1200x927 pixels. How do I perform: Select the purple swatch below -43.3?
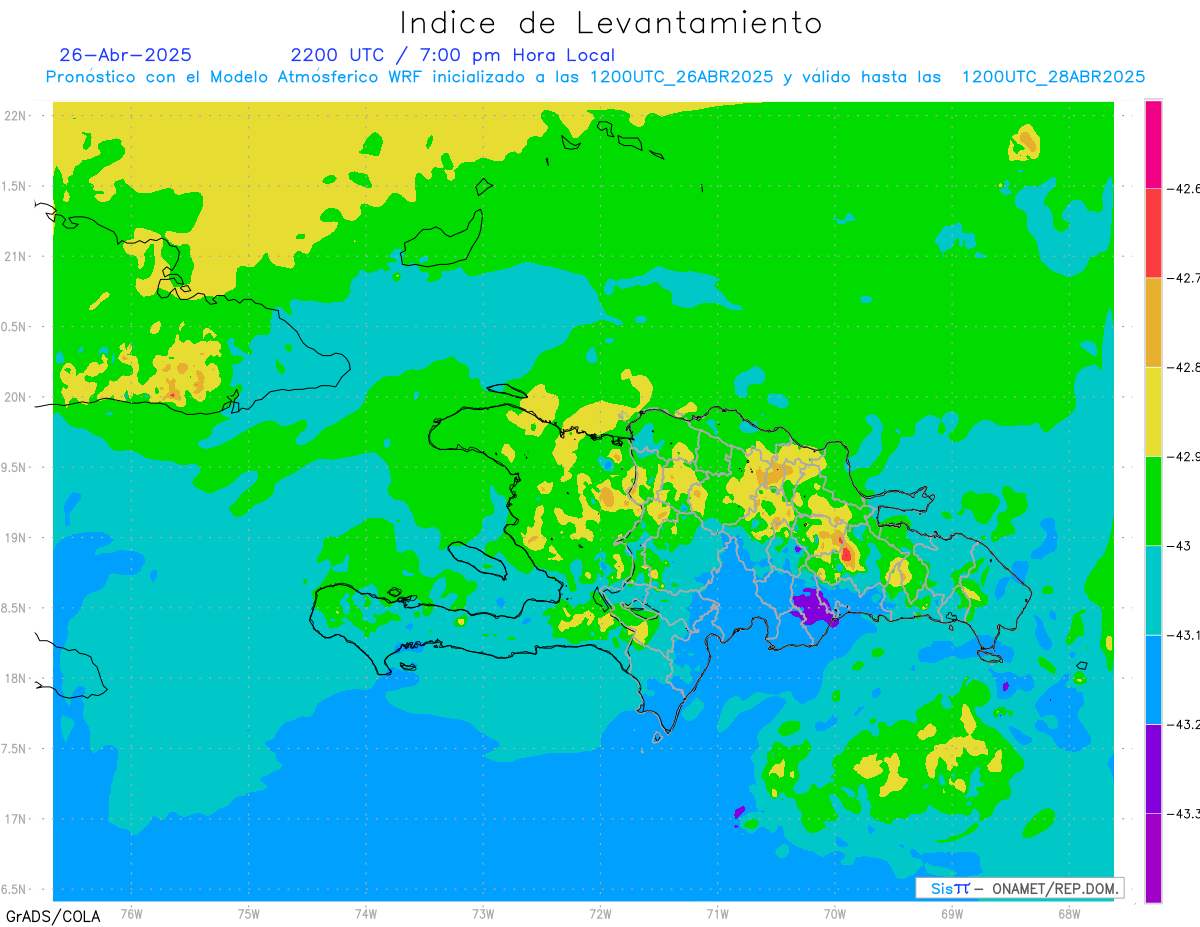pyautogui.click(x=1153, y=858)
